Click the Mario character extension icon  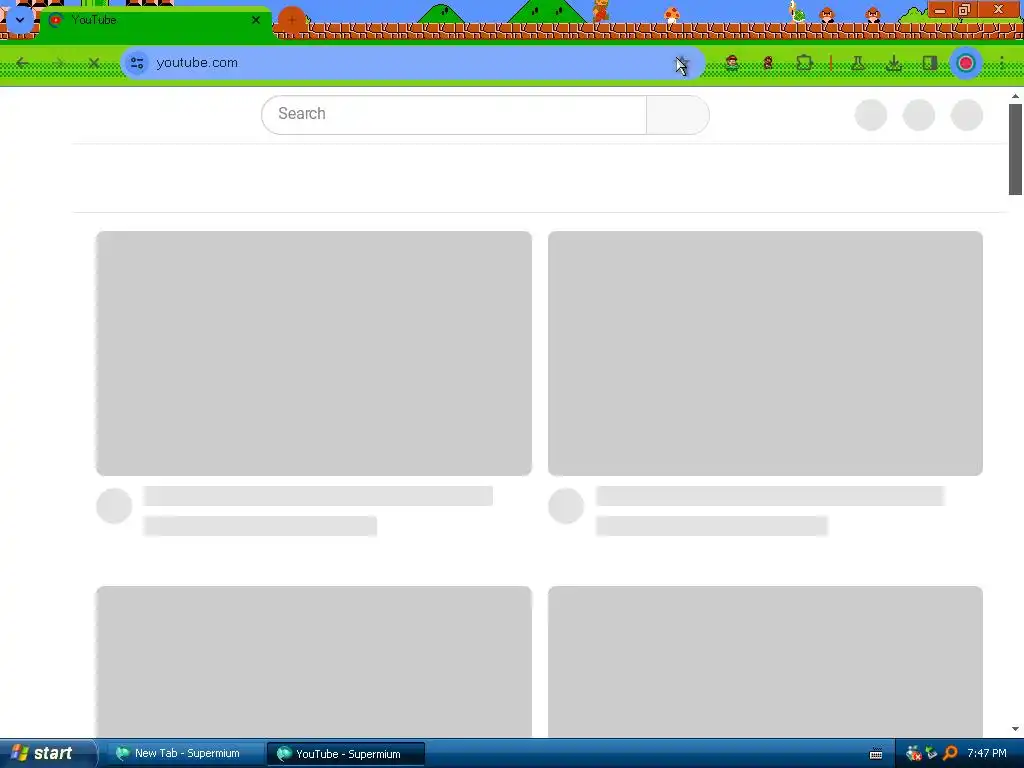732,63
